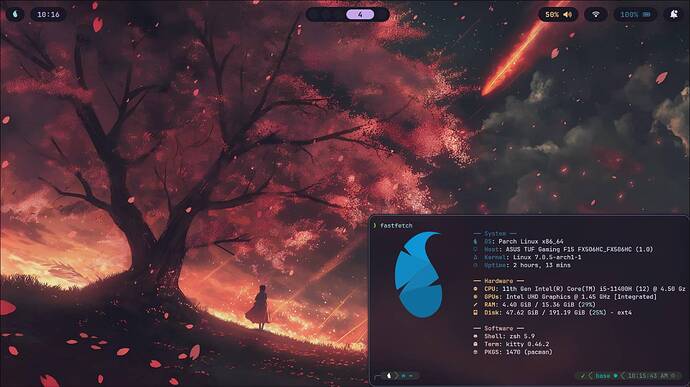Click the battery icon in the top bar
The image size is (690, 387).
[x=646, y=15]
